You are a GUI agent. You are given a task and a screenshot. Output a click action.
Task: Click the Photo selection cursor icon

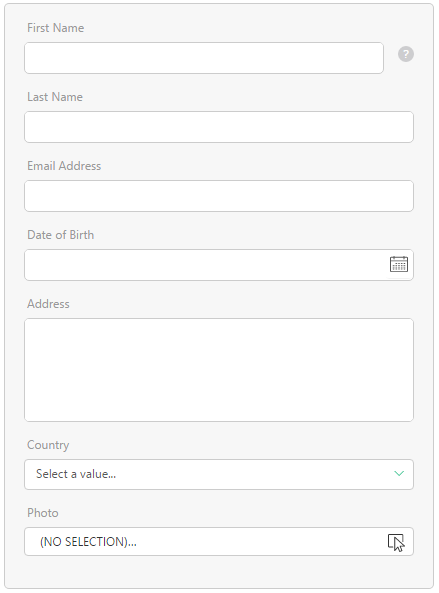[x=396, y=542]
